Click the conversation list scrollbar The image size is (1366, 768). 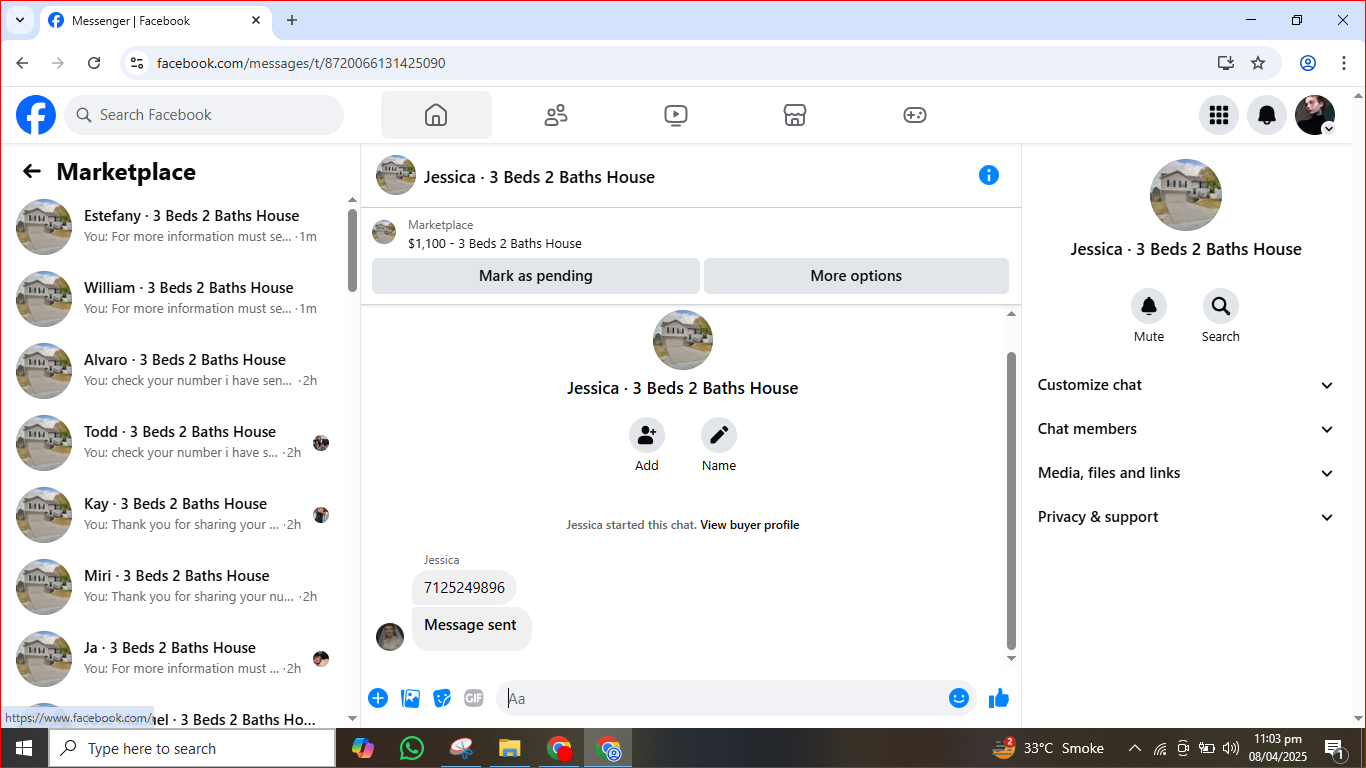(x=352, y=250)
